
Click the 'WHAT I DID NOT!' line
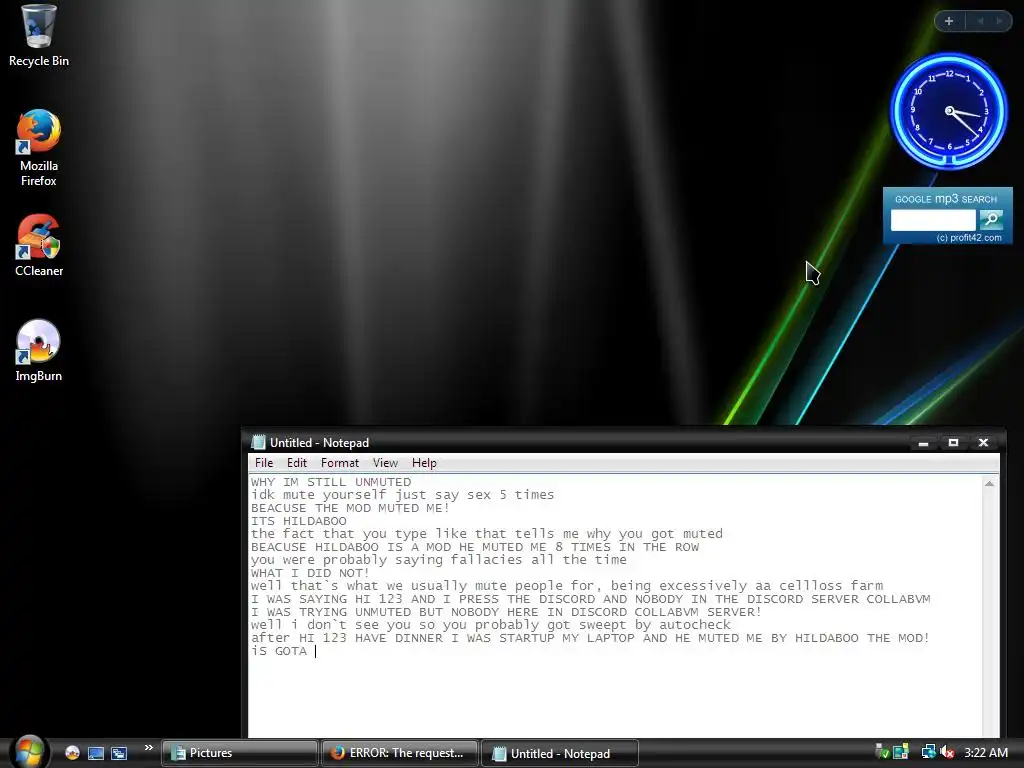tap(310, 573)
